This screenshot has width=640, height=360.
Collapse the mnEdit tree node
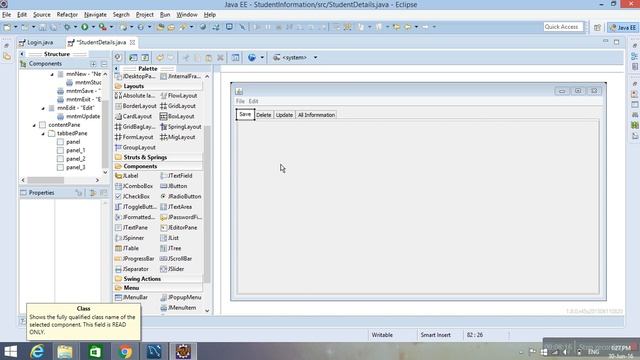[43, 108]
